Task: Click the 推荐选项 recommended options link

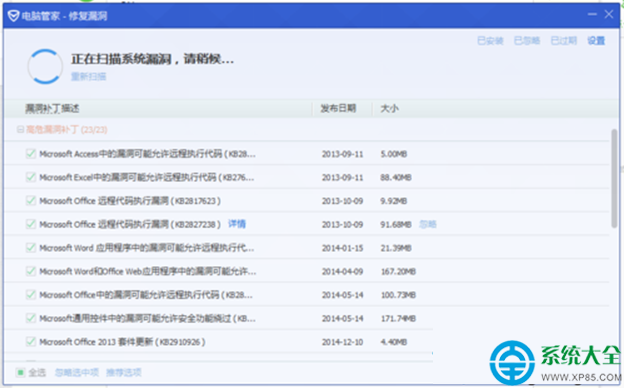Action: (x=124, y=372)
